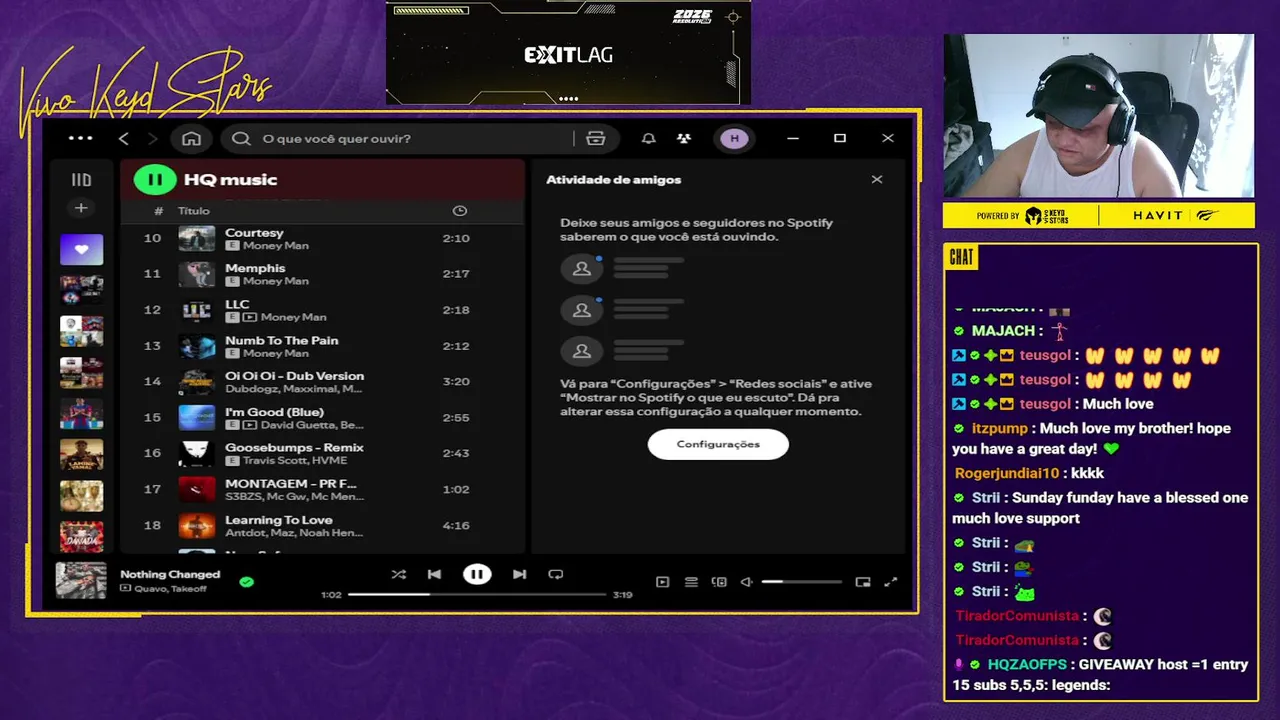The image size is (1280, 720).
Task: Skip to the next track
Action: 519,574
